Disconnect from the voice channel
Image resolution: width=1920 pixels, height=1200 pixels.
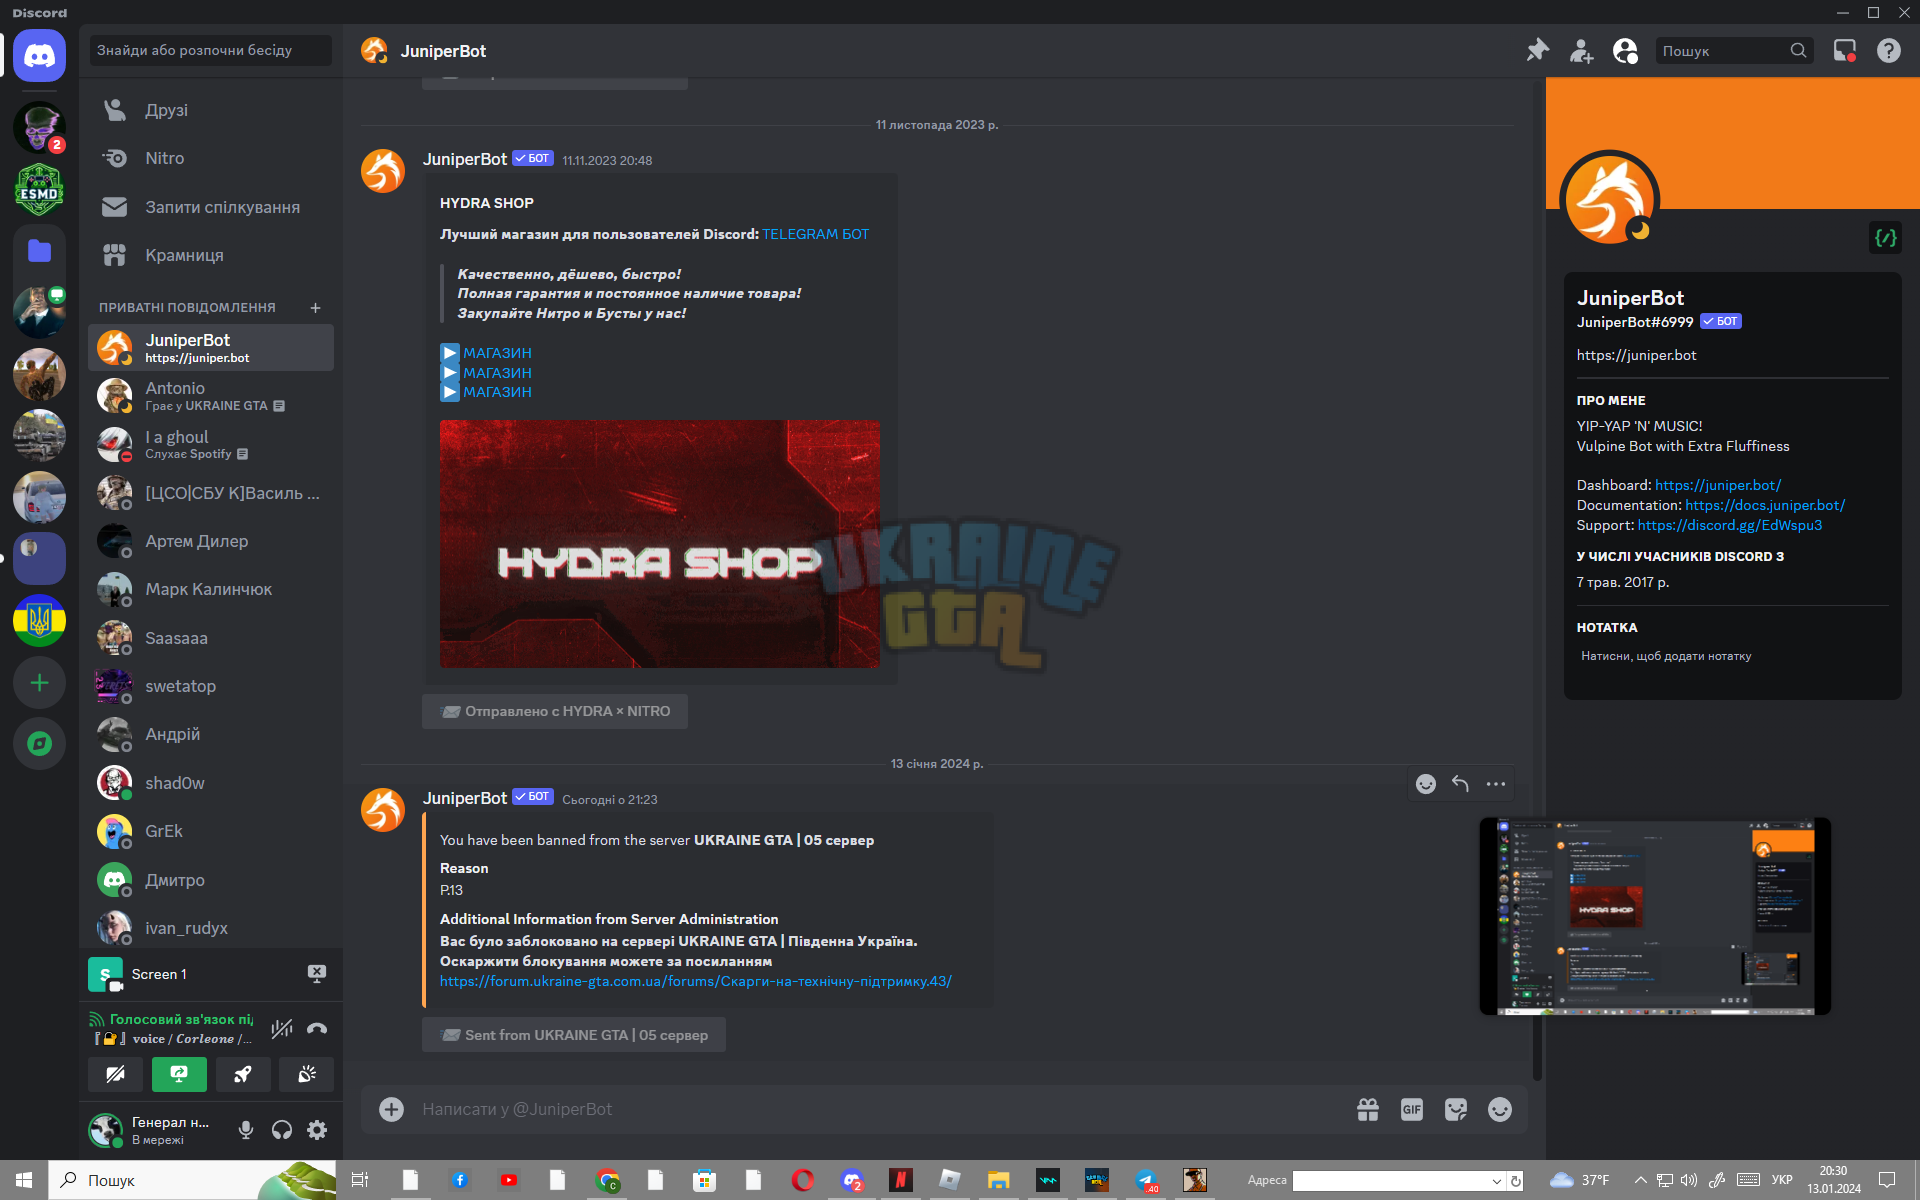coord(317,1029)
